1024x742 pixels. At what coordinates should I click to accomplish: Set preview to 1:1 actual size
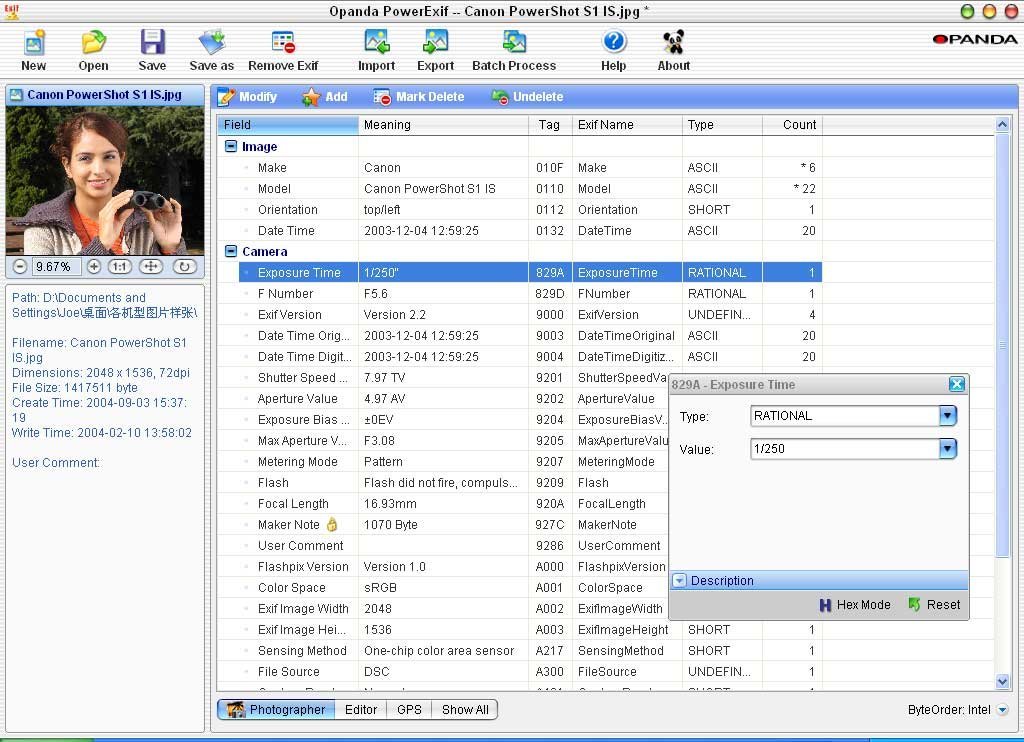119,267
